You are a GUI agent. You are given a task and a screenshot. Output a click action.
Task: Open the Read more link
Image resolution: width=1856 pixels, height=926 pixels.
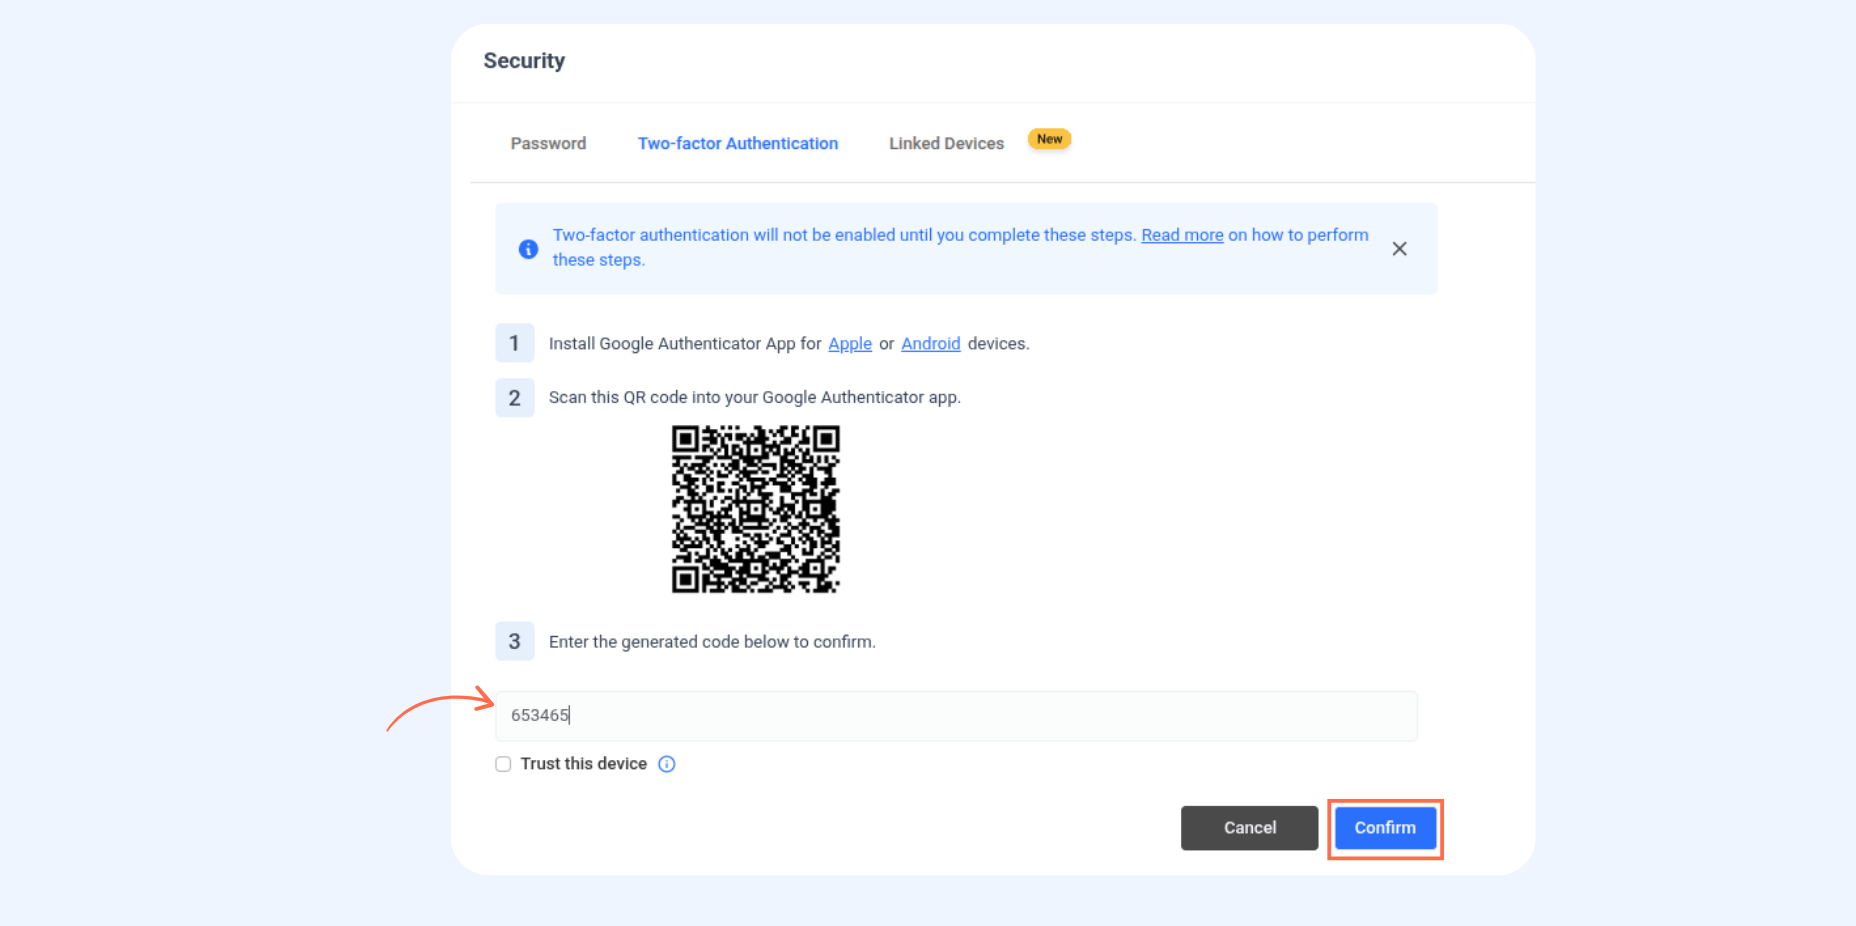tap(1182, 235)
